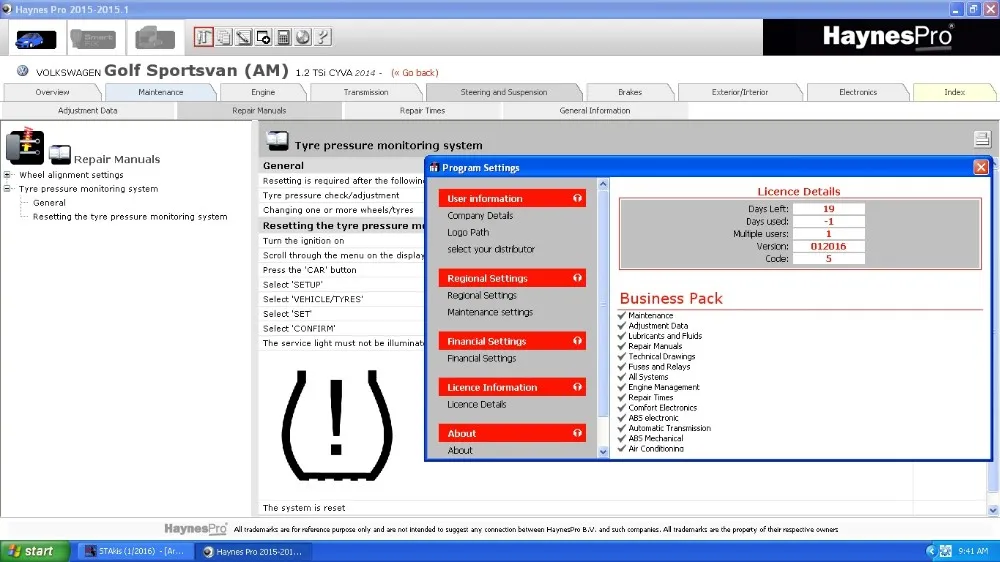1000x562 pixels.
Task: Expand Wheel alignment settings tree node
Action: tap(7, 175)
